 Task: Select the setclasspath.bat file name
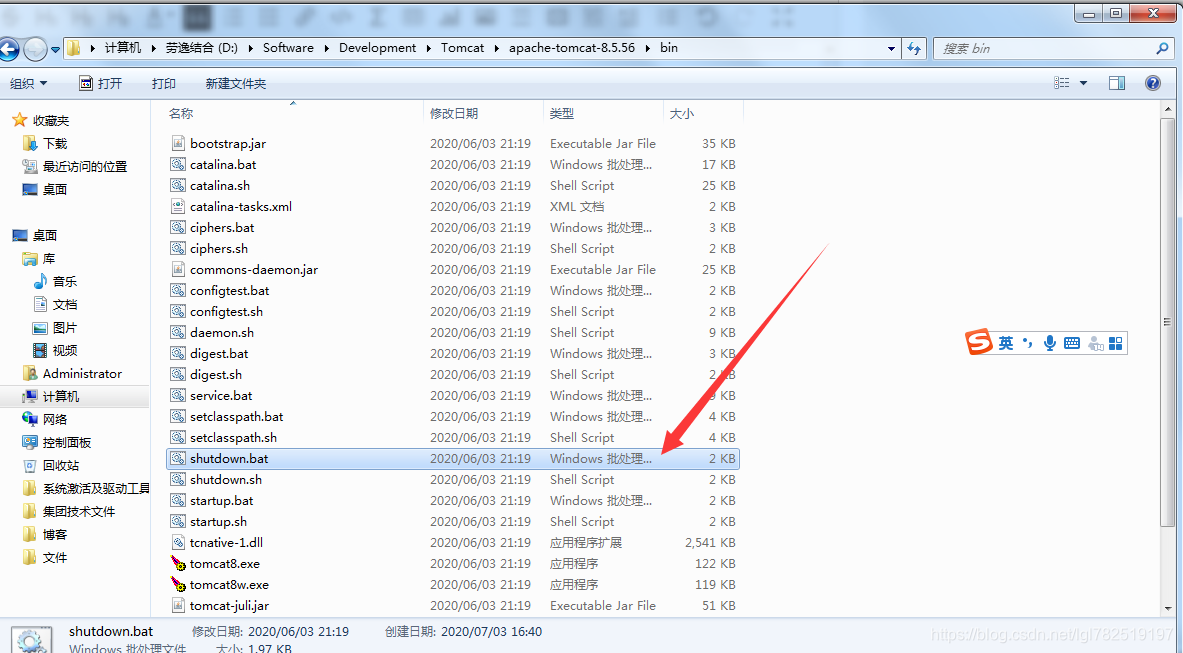237,416
